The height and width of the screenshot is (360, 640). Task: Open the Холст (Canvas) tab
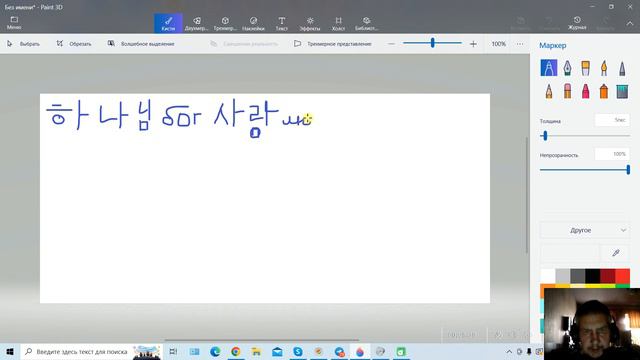(338, 23)
